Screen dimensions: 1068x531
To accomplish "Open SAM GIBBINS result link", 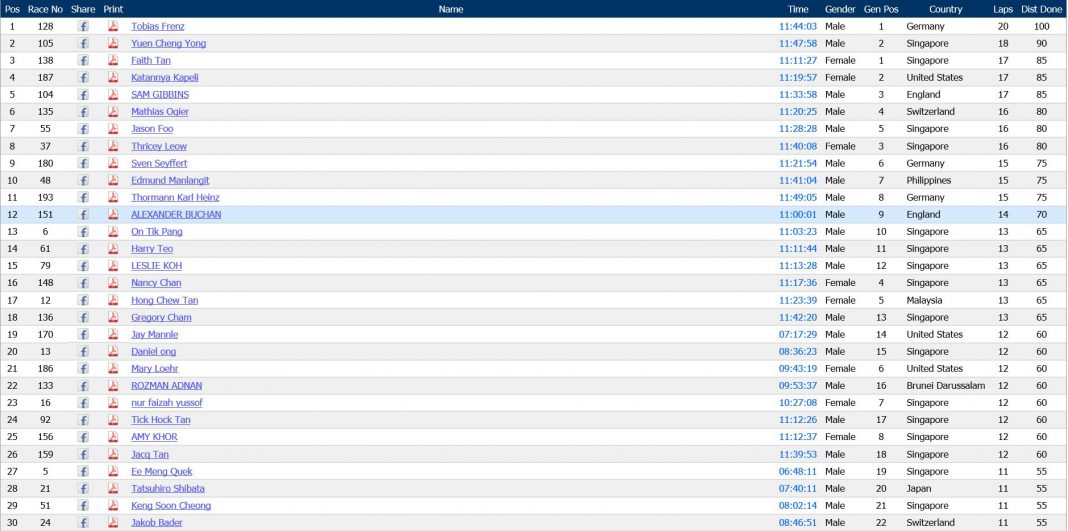I will tap(160, 94).
